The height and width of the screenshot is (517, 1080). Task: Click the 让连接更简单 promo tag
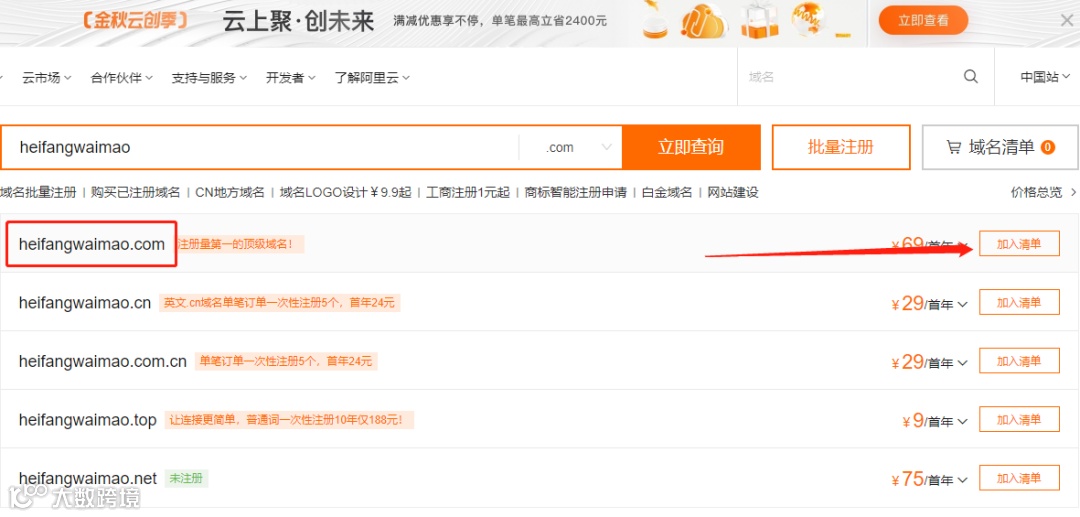pyautogui.click(x=289, y=419)
